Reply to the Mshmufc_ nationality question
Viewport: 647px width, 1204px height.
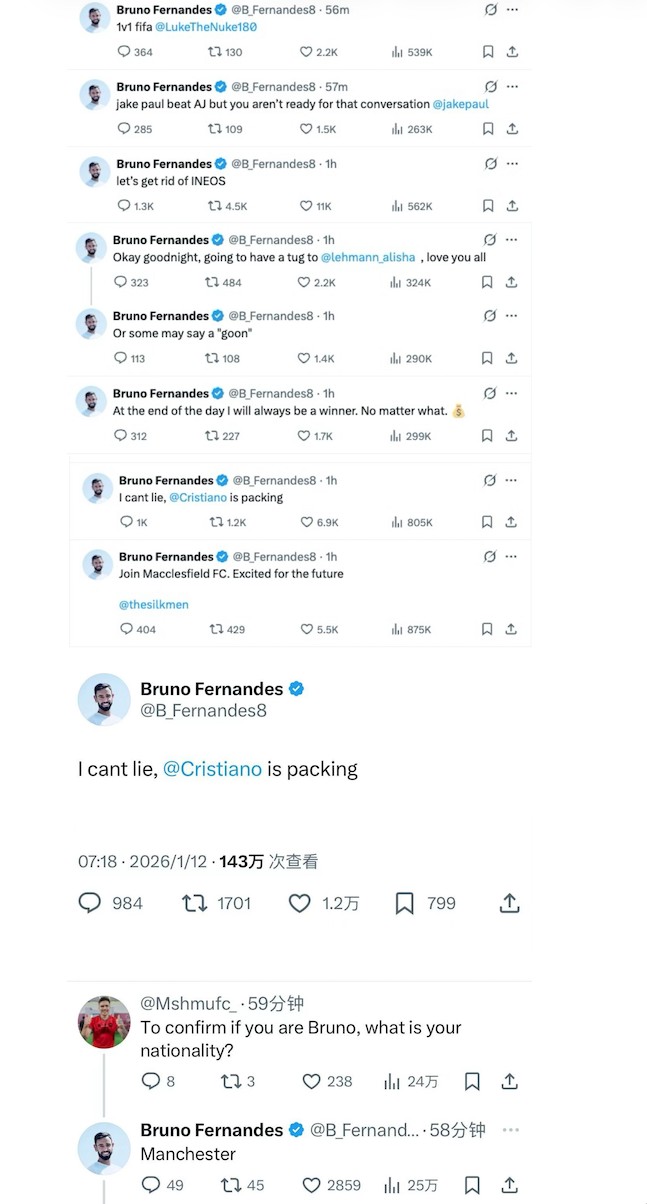coord(151,1081)
